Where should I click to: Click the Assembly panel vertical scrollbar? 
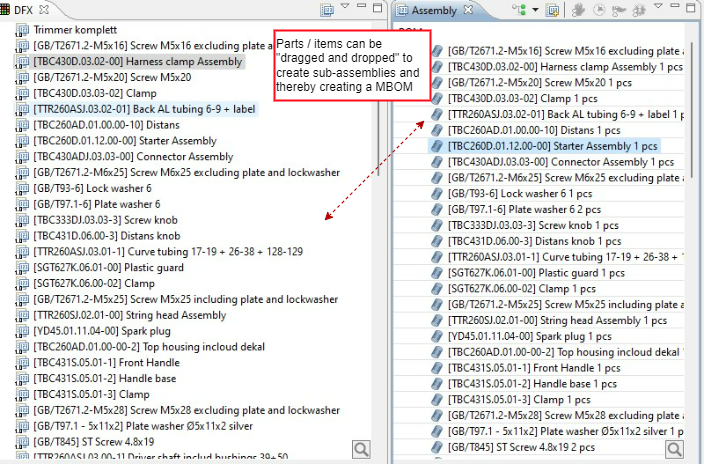[x=690, y=100]
